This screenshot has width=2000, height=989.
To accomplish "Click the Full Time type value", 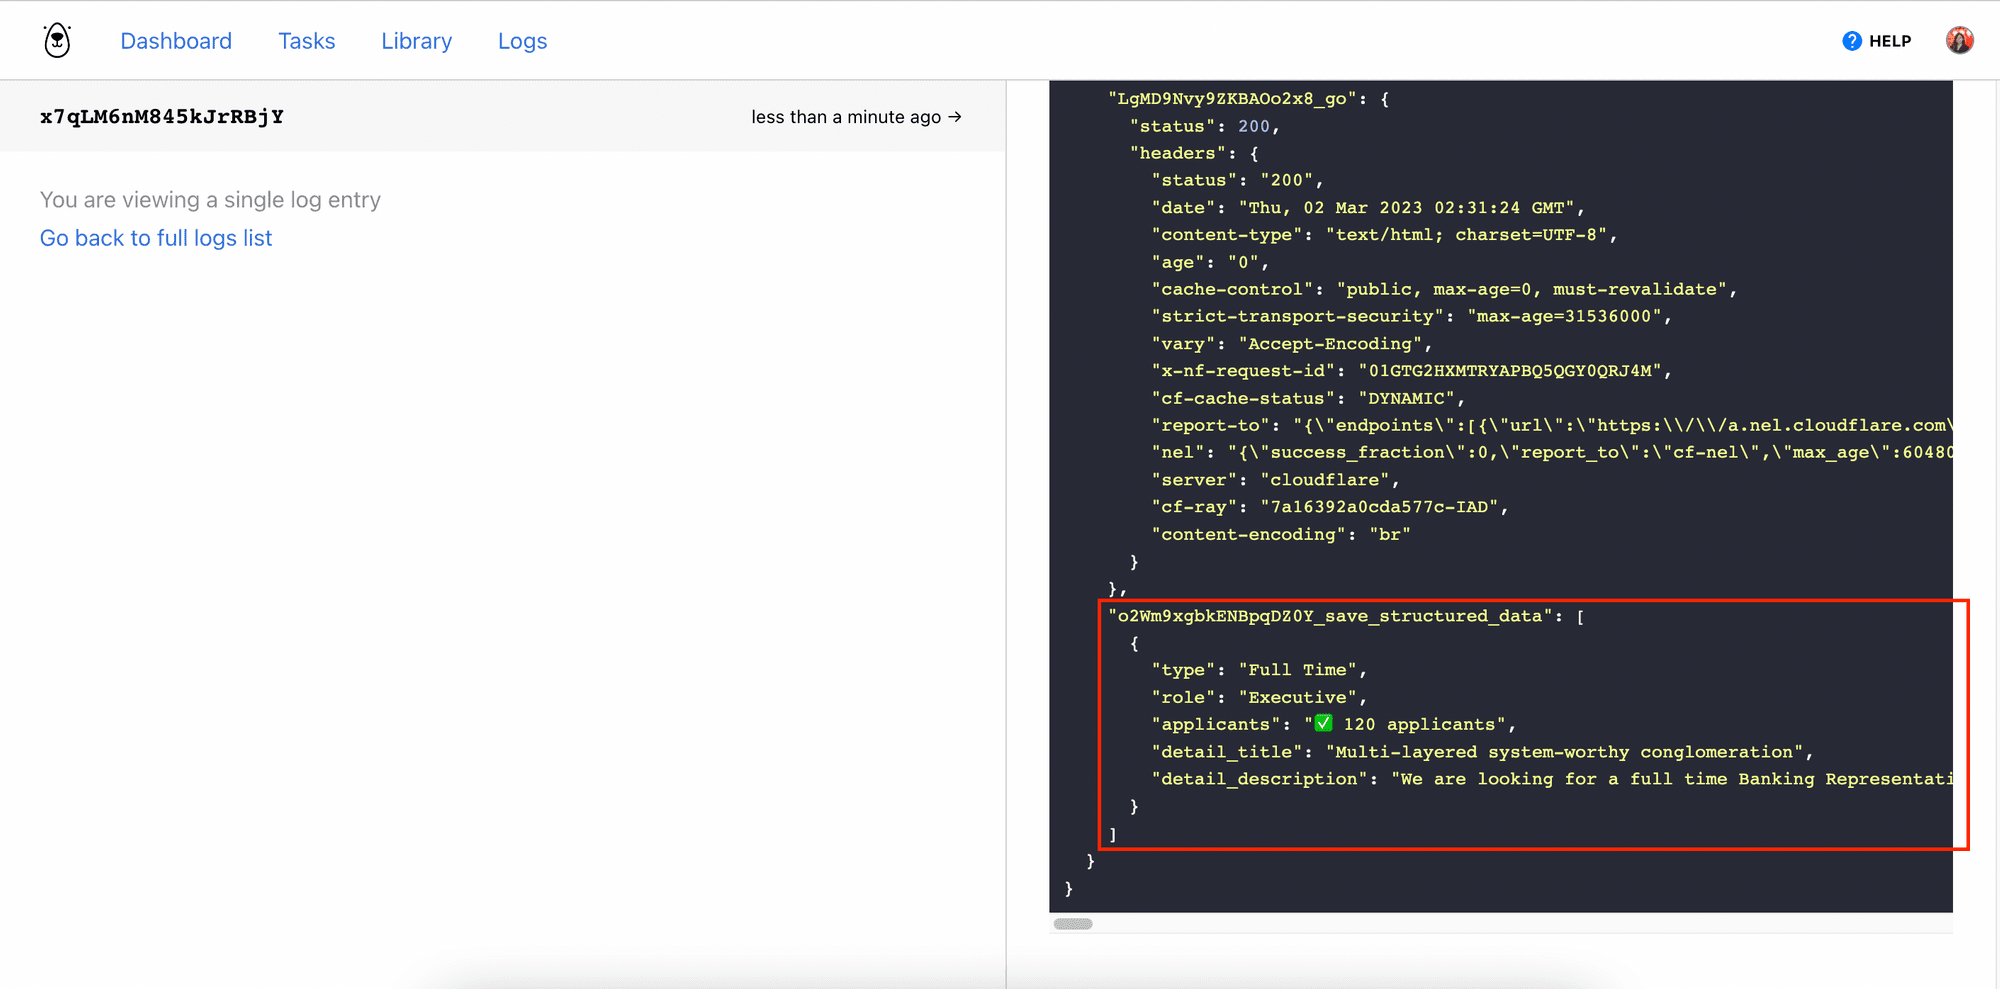I will click(1298, 669).
